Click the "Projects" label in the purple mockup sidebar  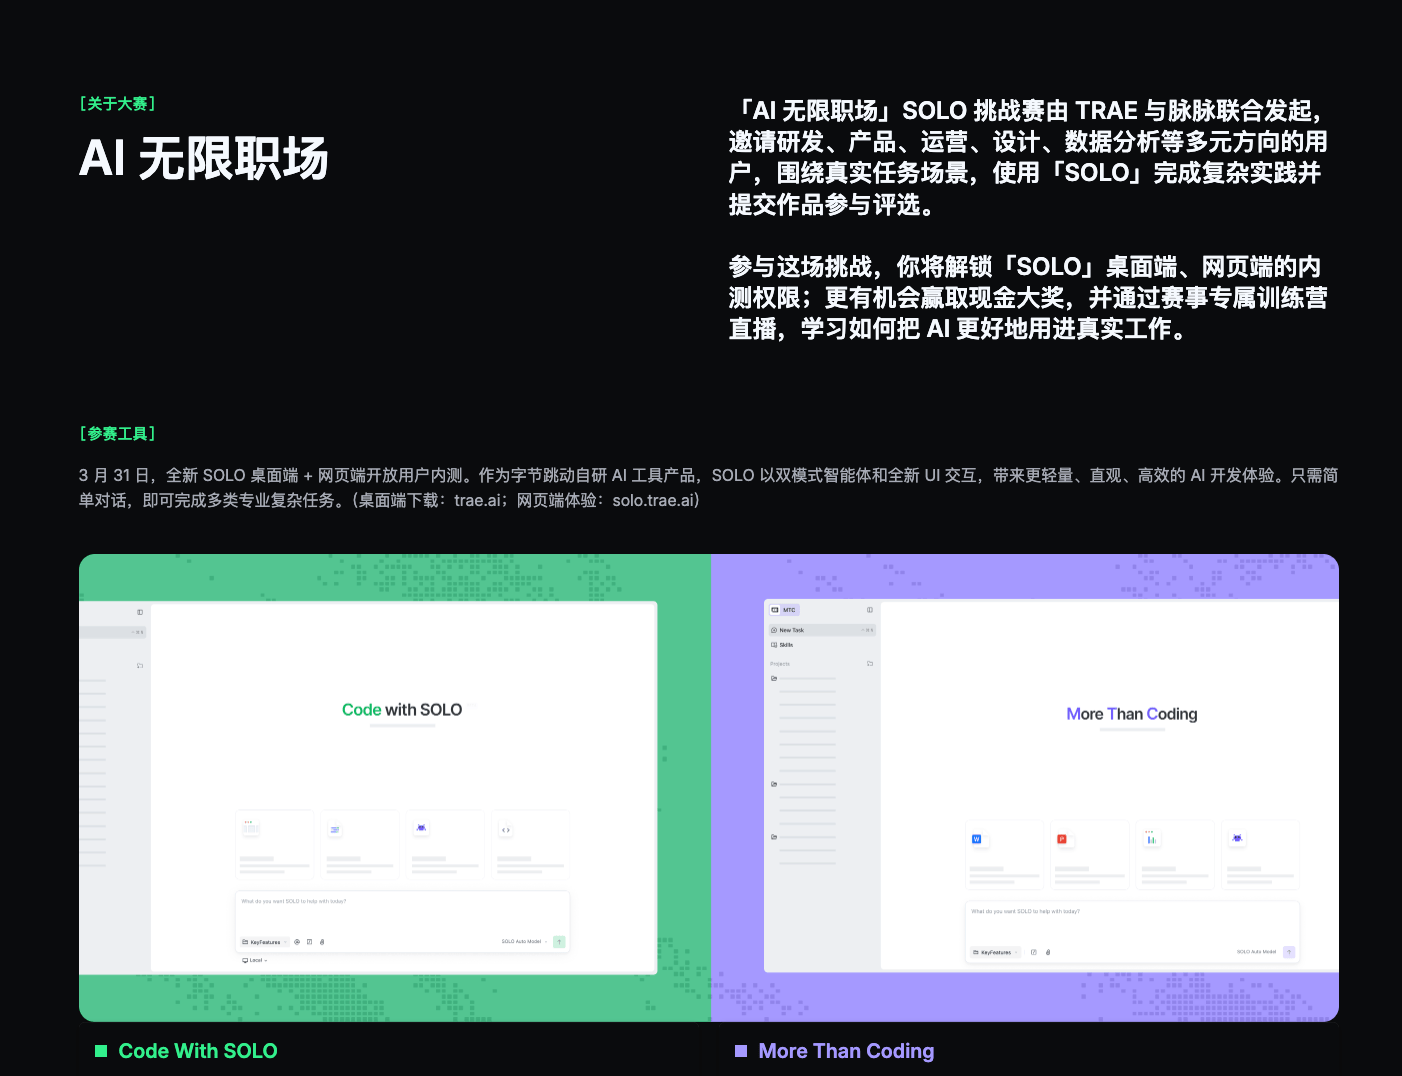coord(780,664)
